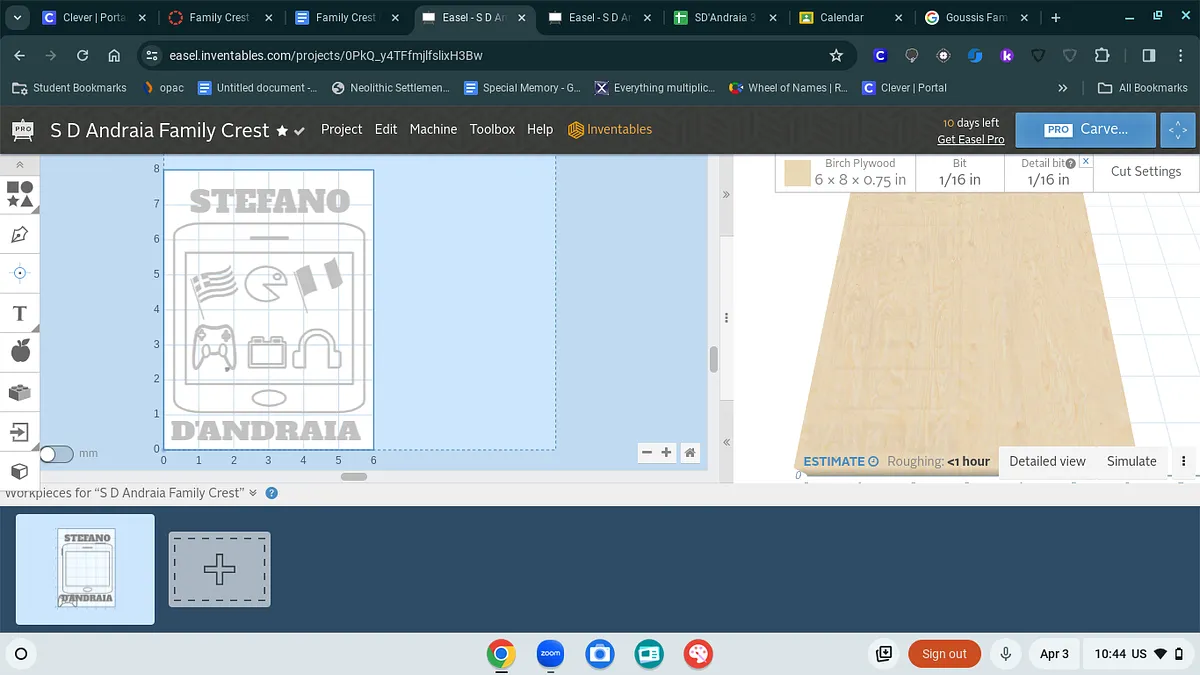Follow the Get Easel Pro link
This screenshot has height=675, width=1200.
click(x=970, y=139)
